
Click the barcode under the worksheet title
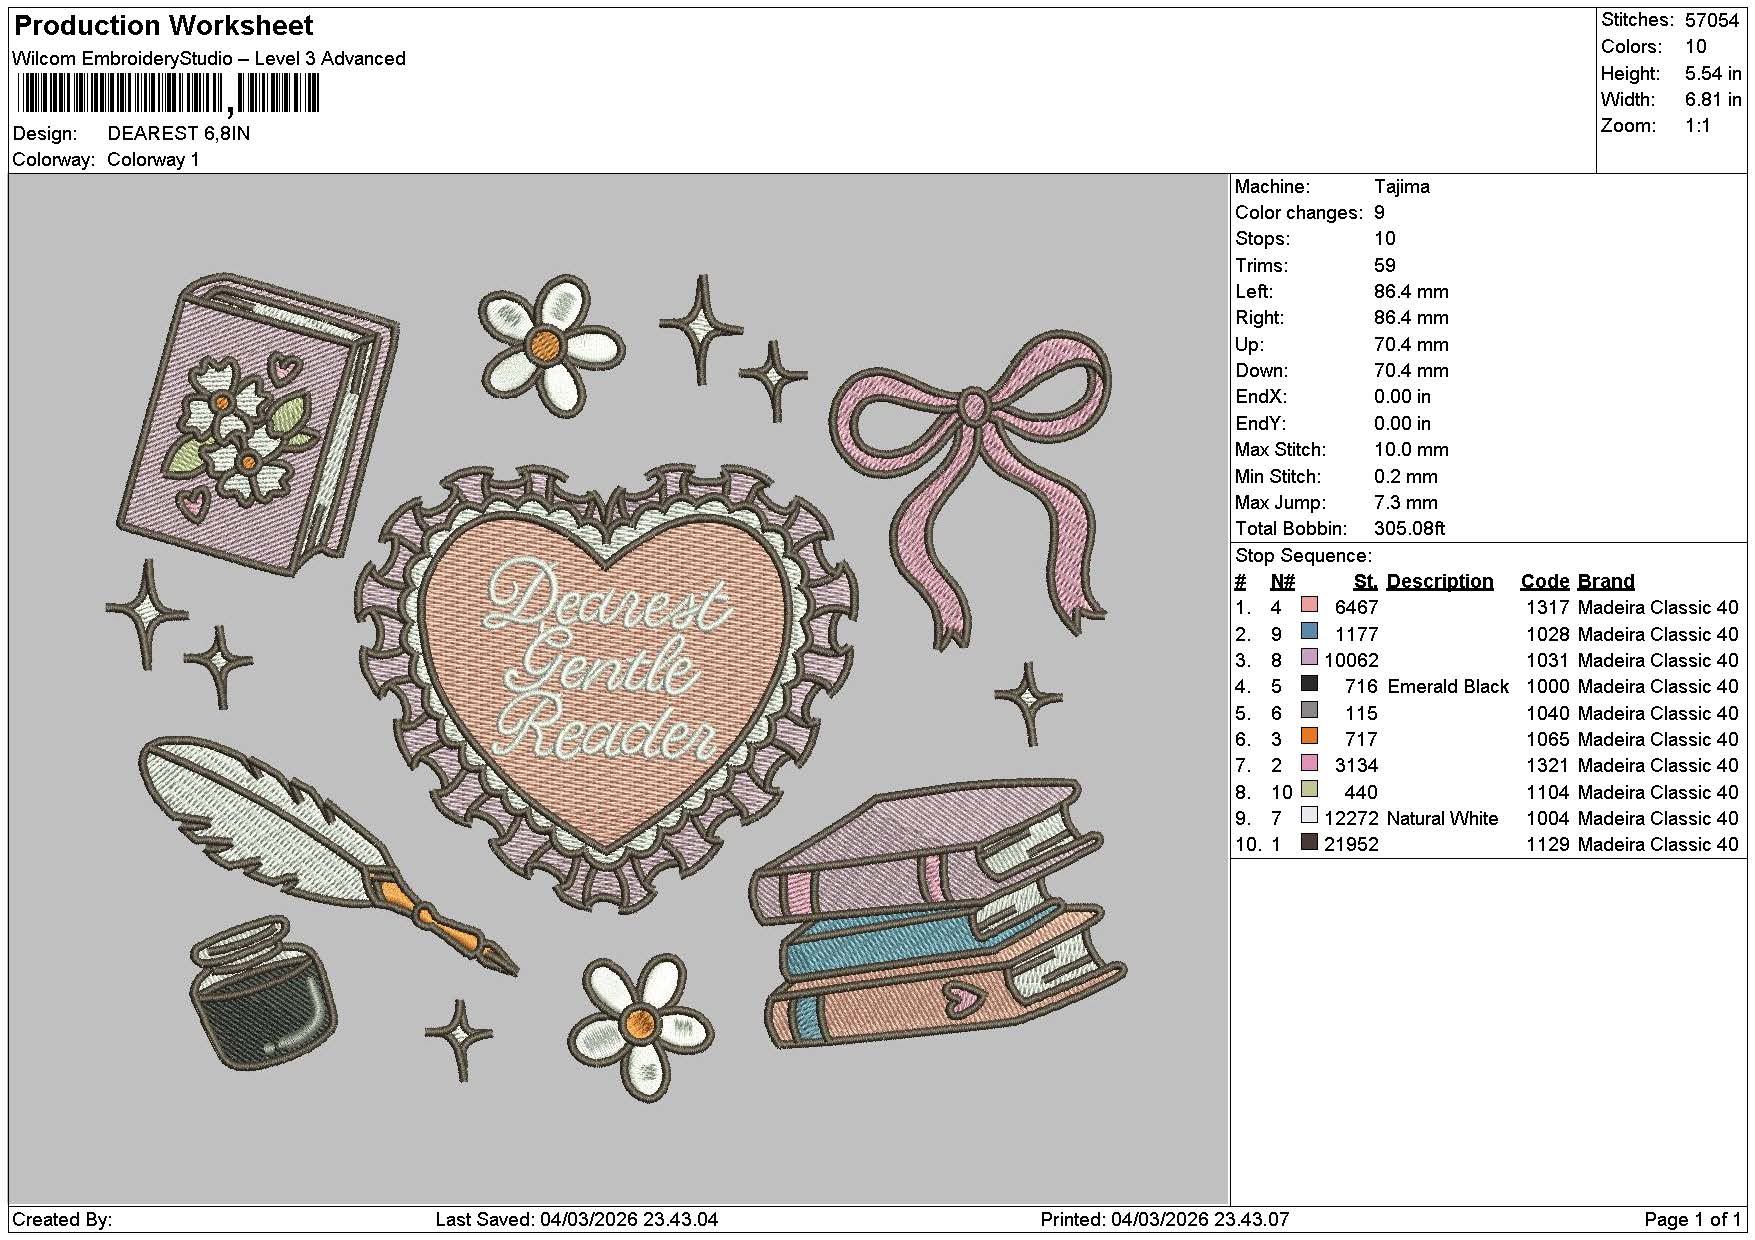[x=168, y=94]
